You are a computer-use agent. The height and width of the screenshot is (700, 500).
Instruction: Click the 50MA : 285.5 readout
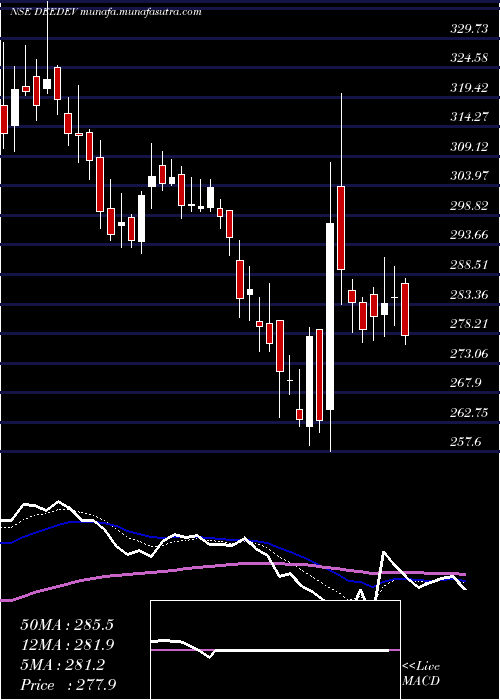67,625
